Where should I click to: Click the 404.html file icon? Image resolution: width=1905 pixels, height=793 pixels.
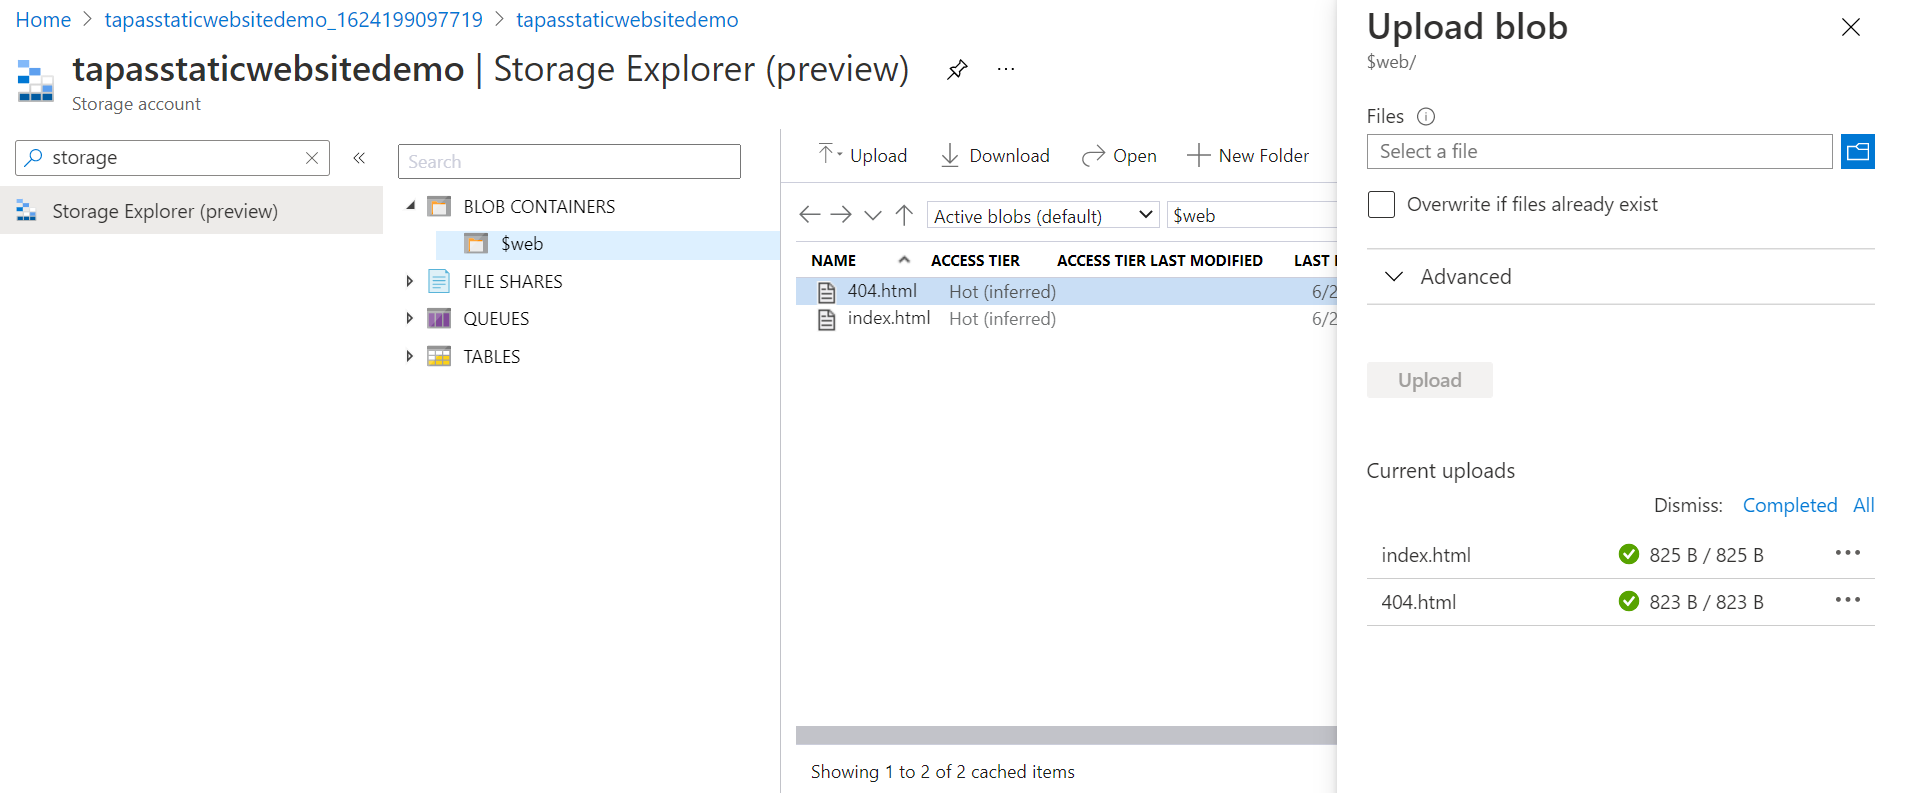[x=826, y=292]
